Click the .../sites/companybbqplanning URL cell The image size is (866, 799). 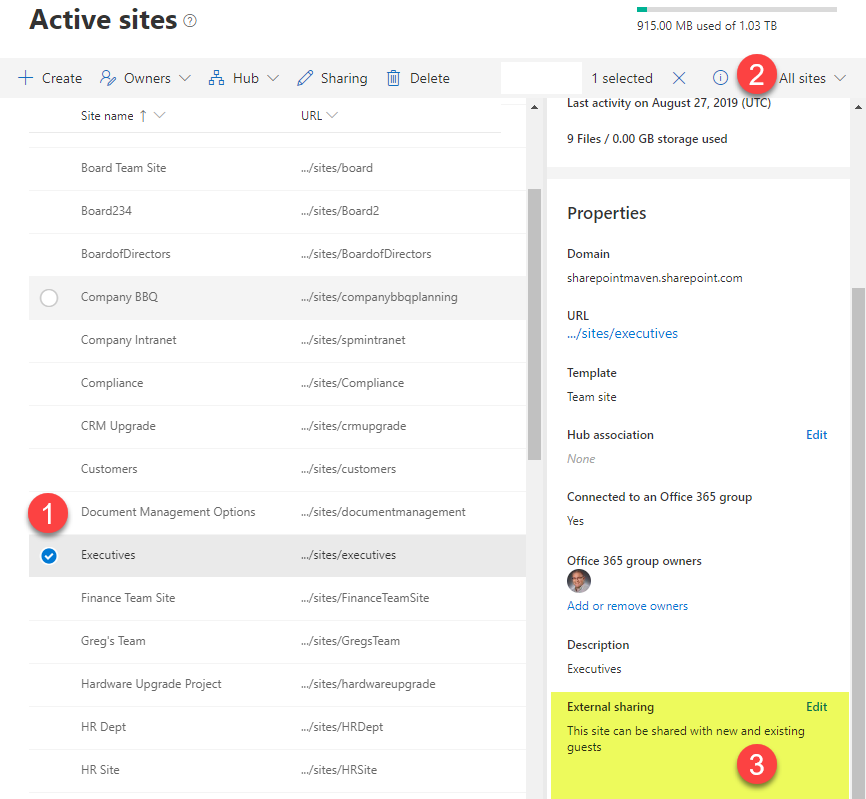379,297
